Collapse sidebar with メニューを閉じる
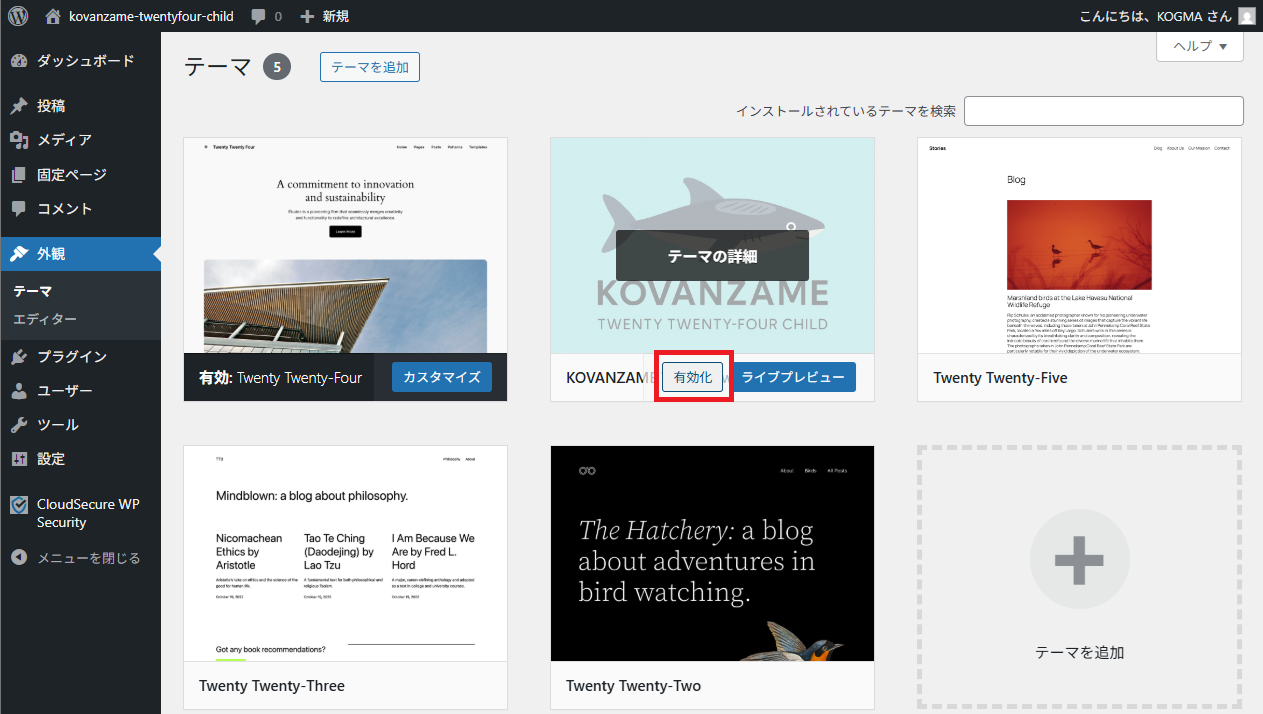This screenshot has width=1263, height=714. (88, 558)
